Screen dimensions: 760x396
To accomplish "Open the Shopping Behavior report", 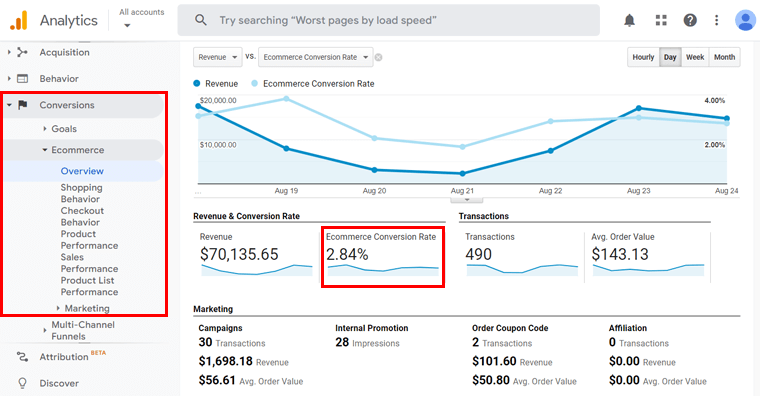I will (81, 193).
